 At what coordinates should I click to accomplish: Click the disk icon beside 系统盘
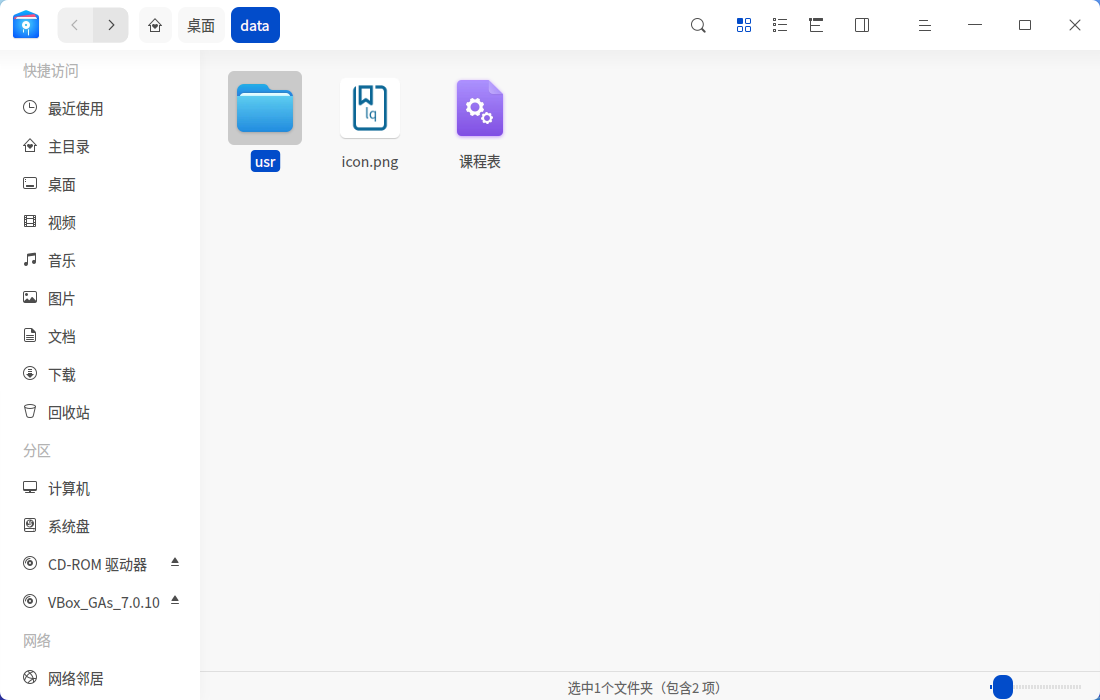(29, 525)
